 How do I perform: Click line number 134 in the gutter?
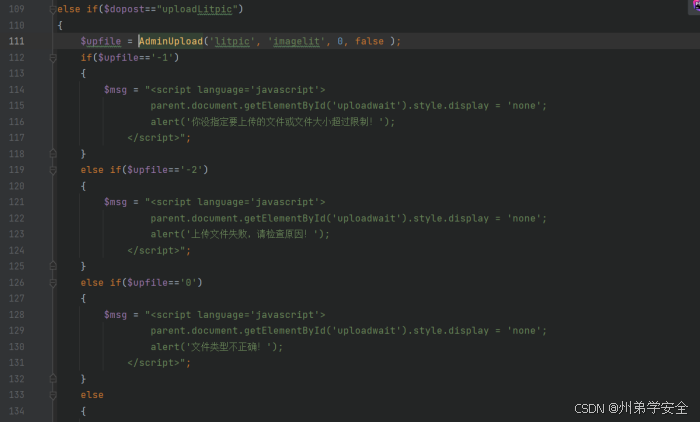click(17, 411)
